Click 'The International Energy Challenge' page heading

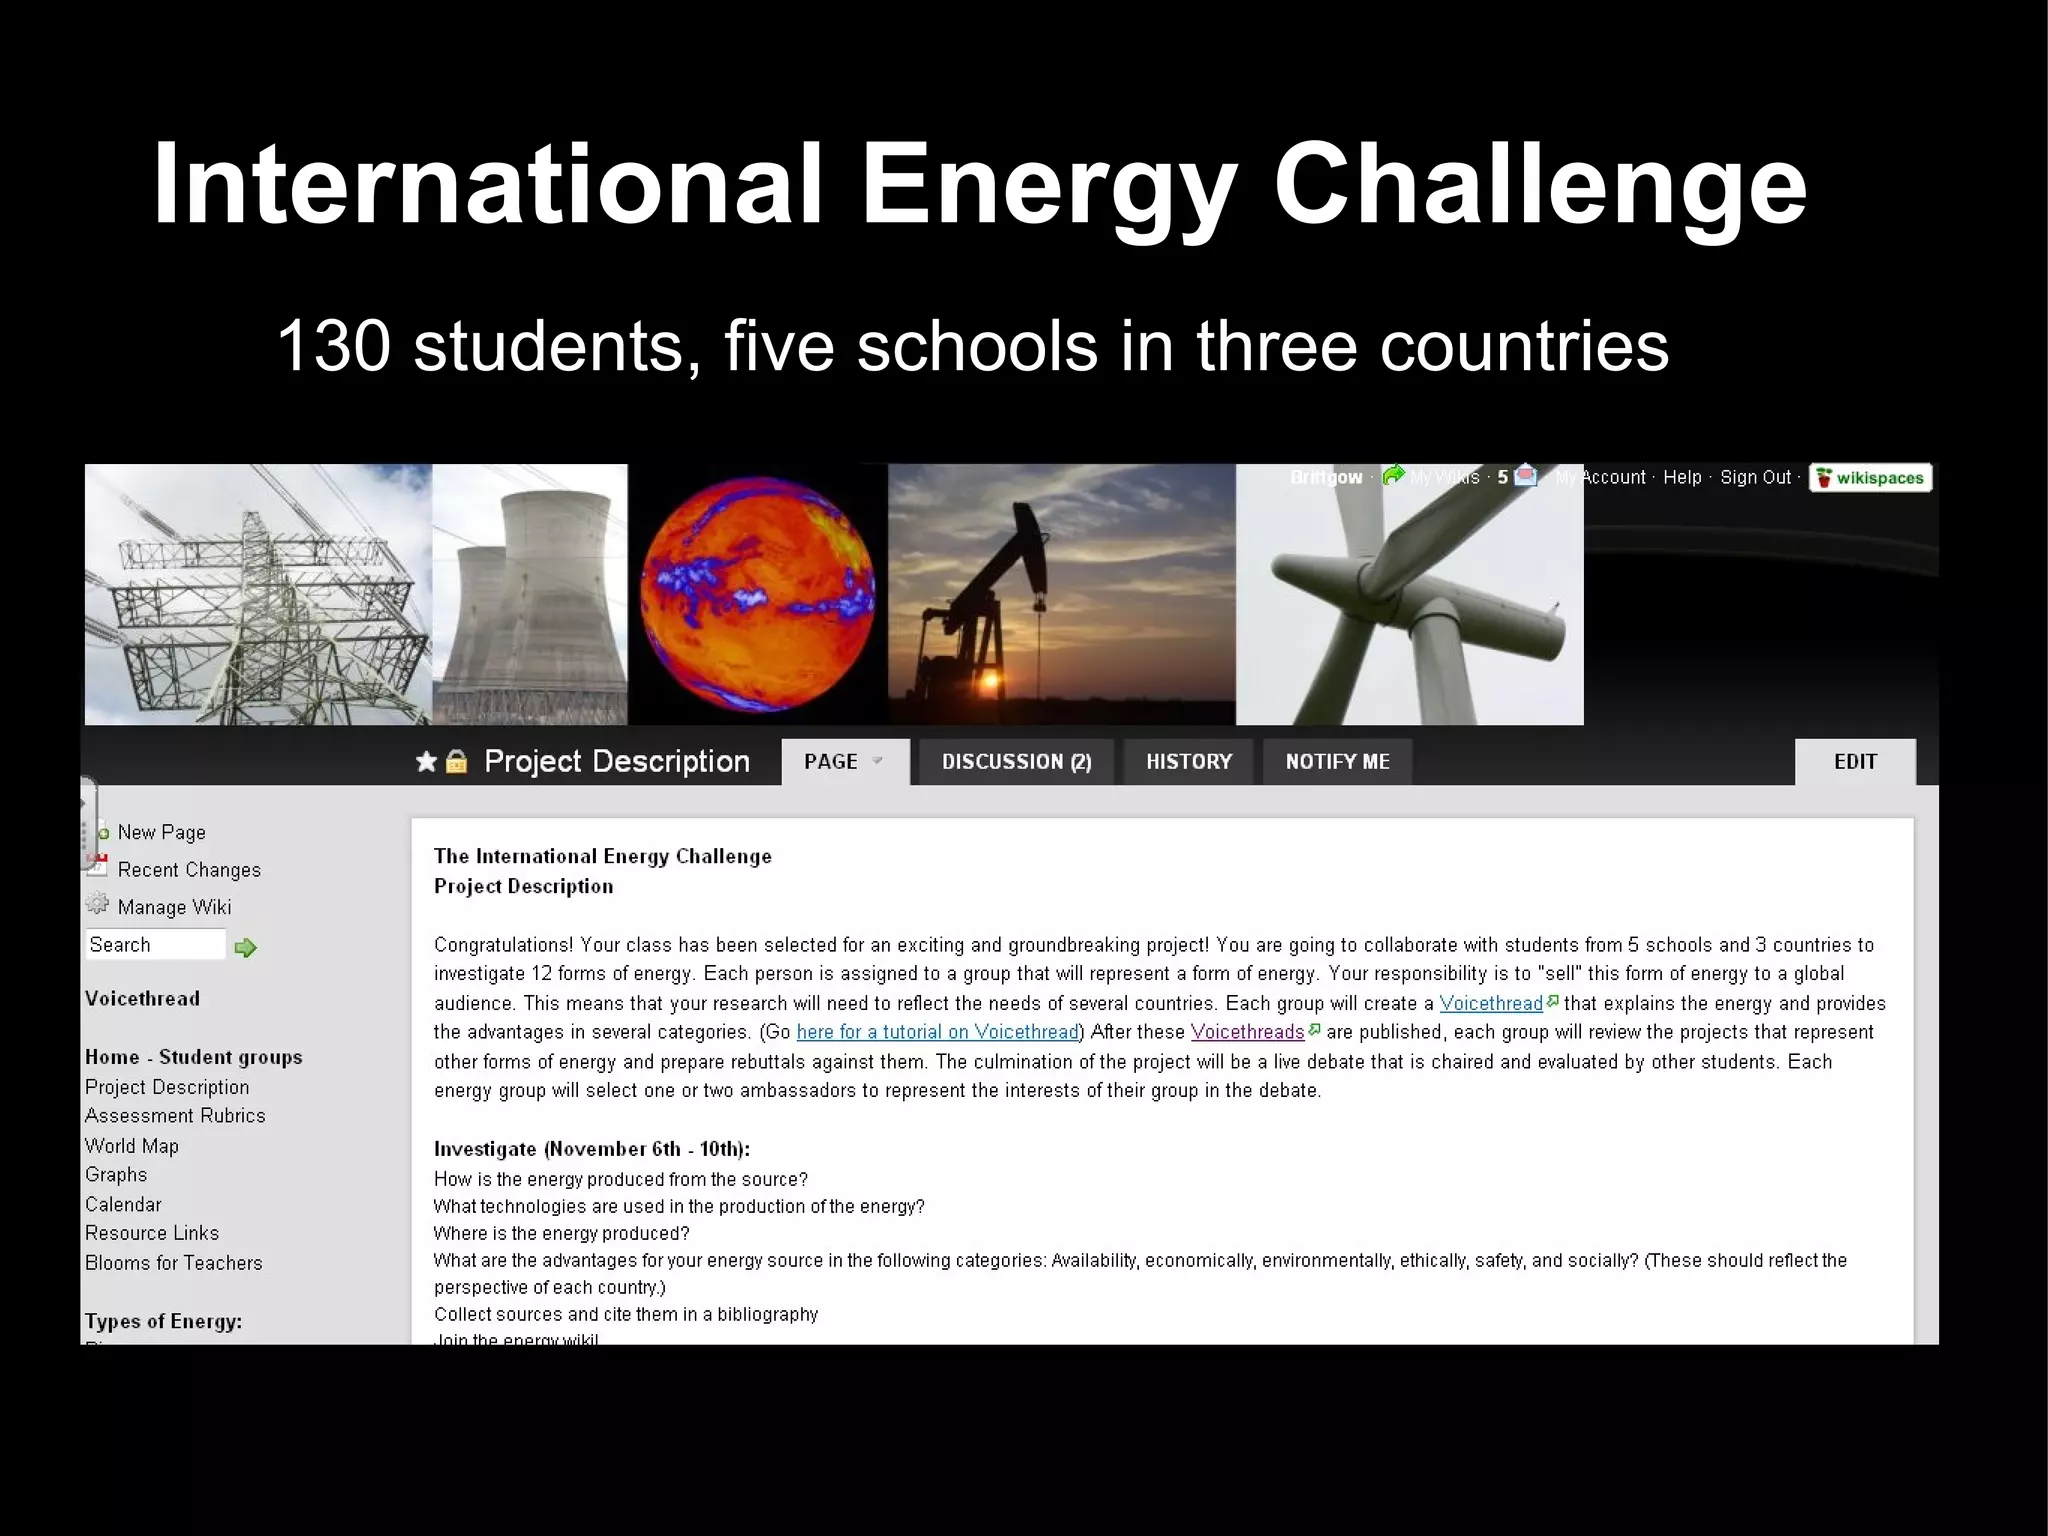[603, 856]
